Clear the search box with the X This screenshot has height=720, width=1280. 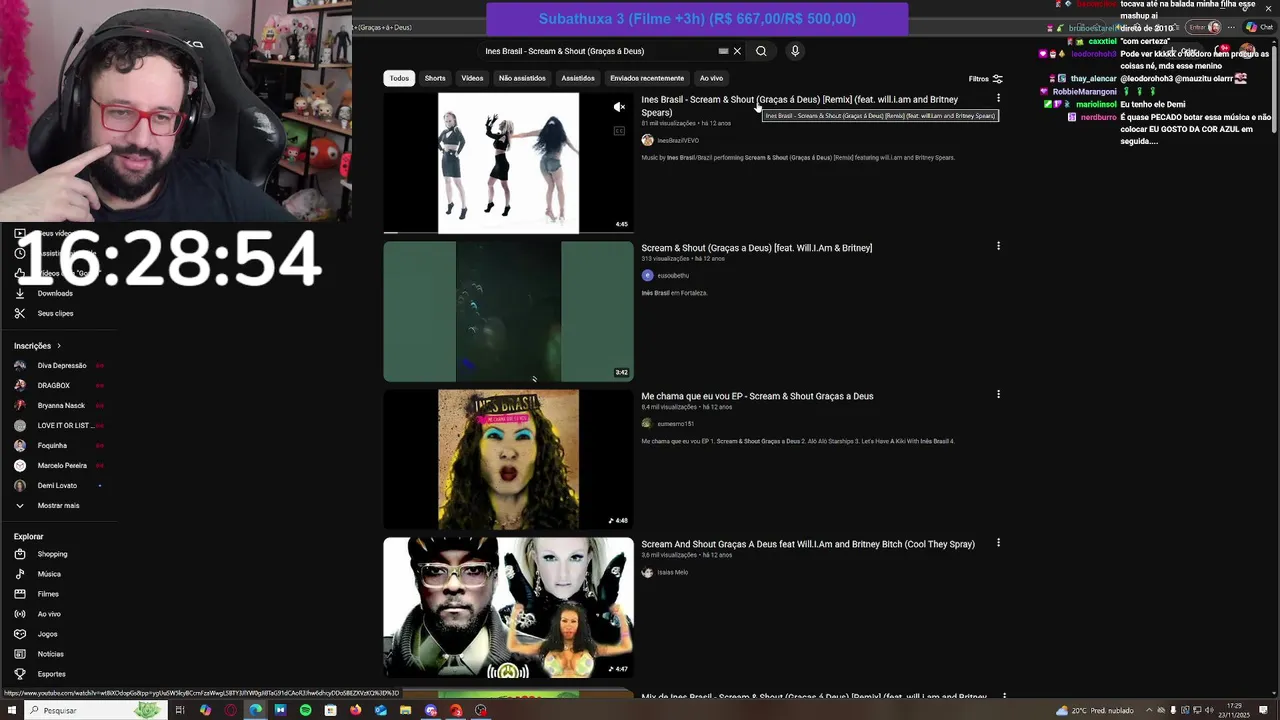pos(737,51)
